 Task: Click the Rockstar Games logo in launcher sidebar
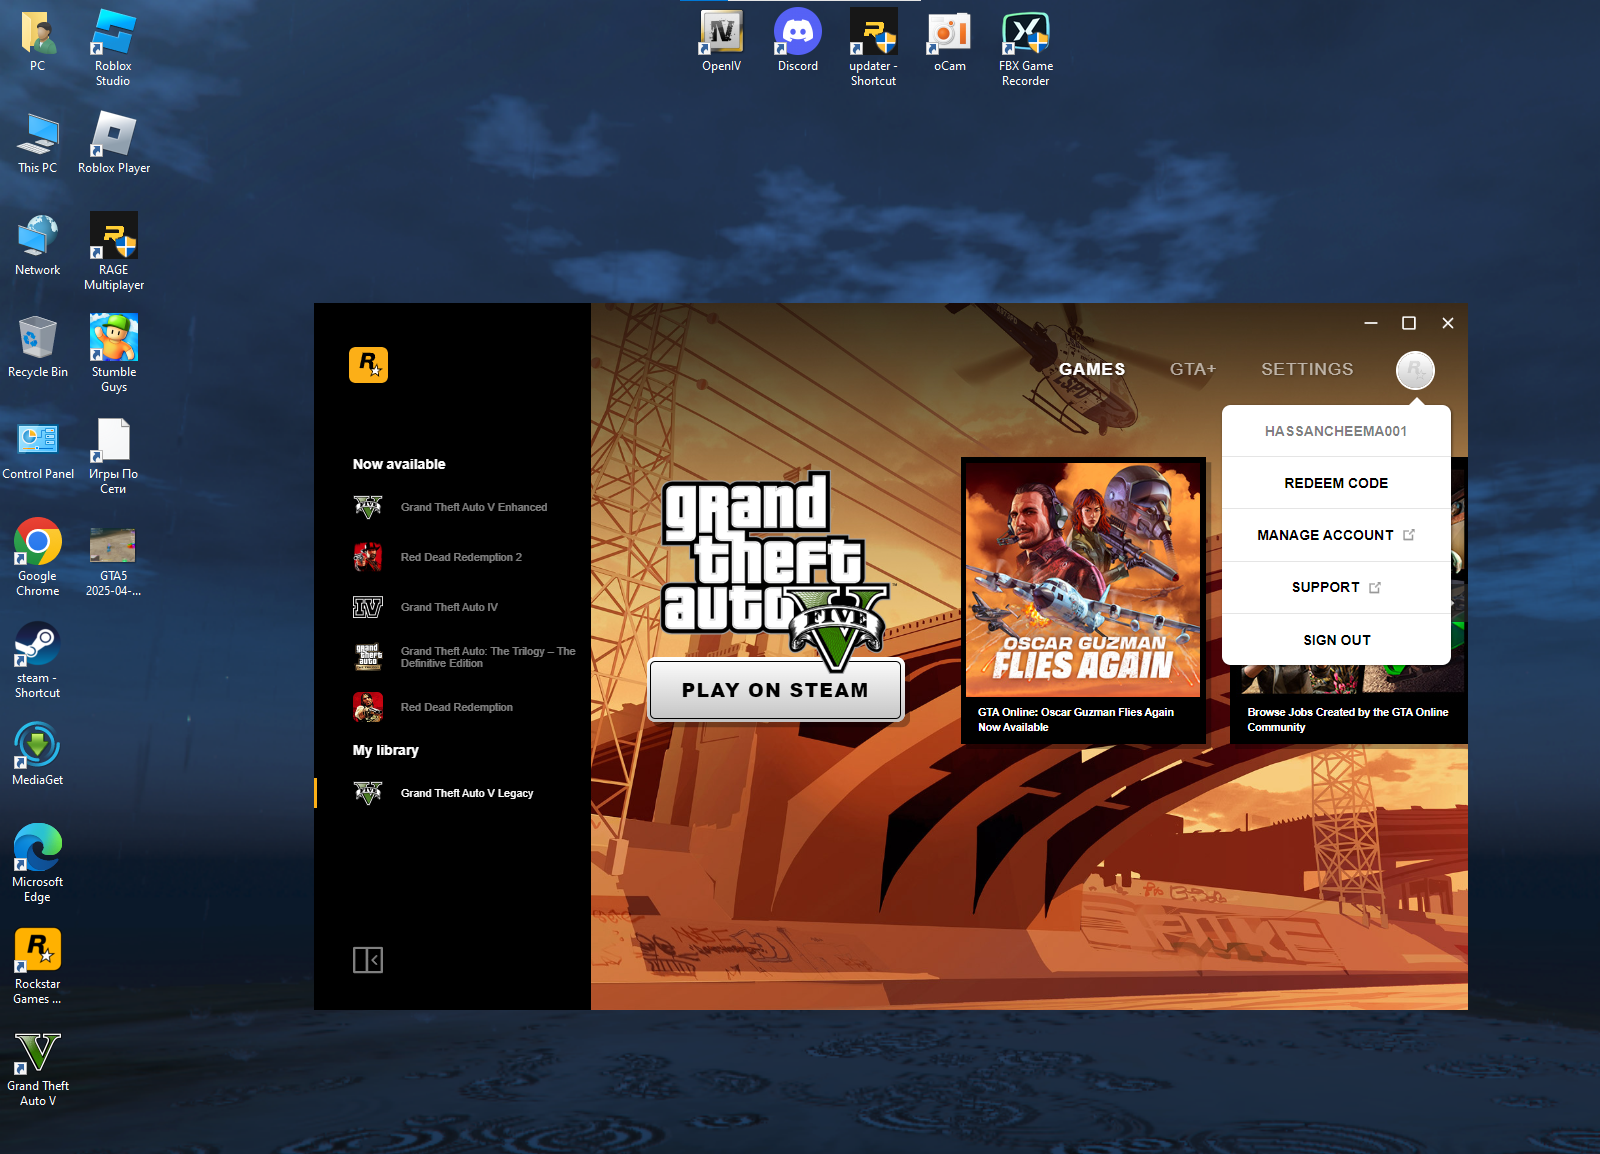tap(368, 365)
